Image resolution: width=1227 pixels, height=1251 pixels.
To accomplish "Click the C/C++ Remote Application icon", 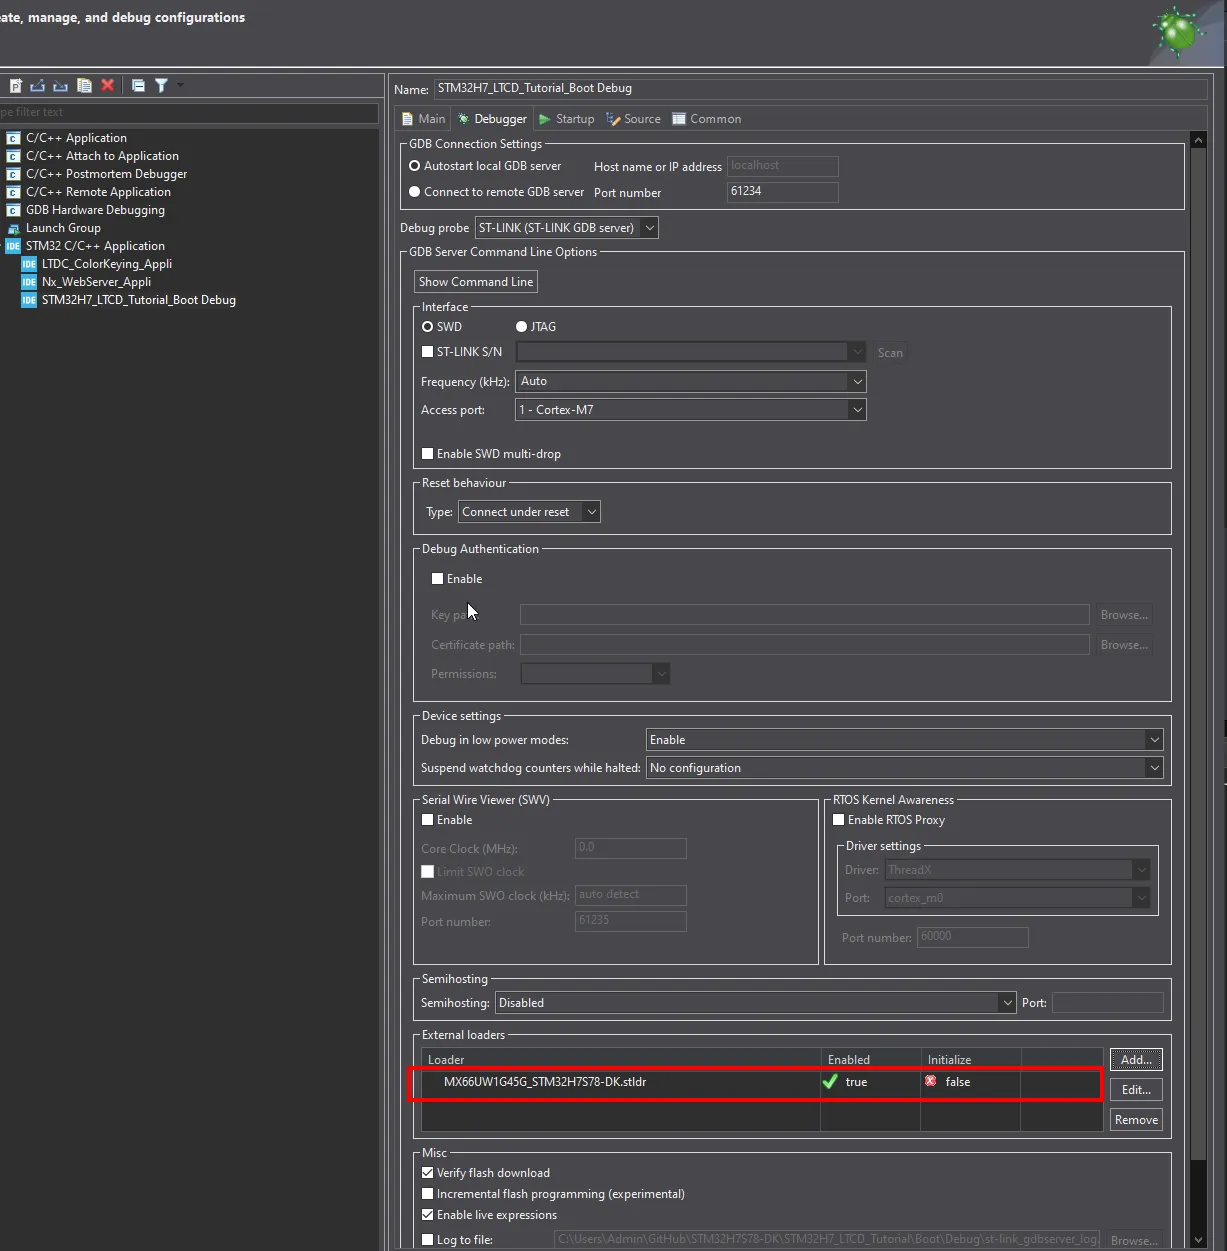I will (13, 192).
